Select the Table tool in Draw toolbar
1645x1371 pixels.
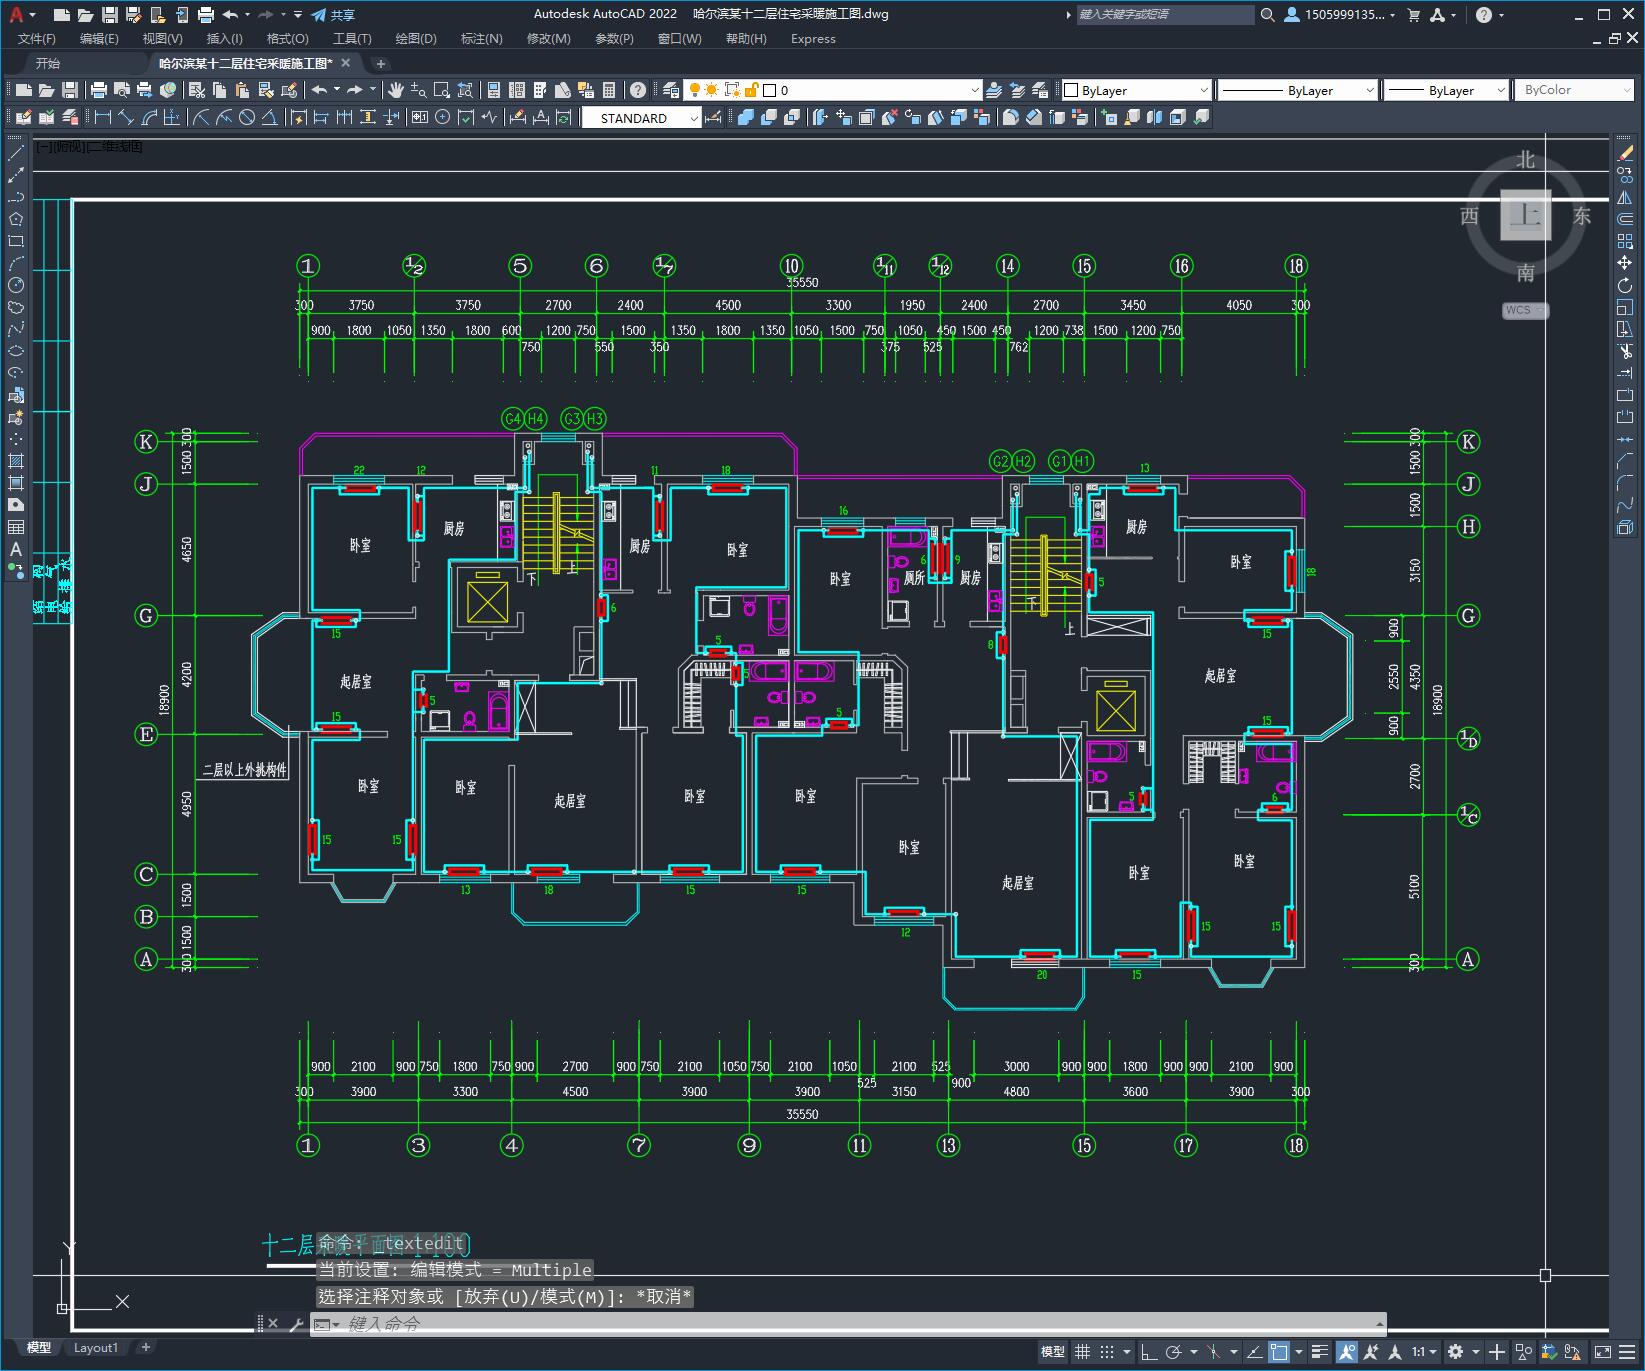16,527
